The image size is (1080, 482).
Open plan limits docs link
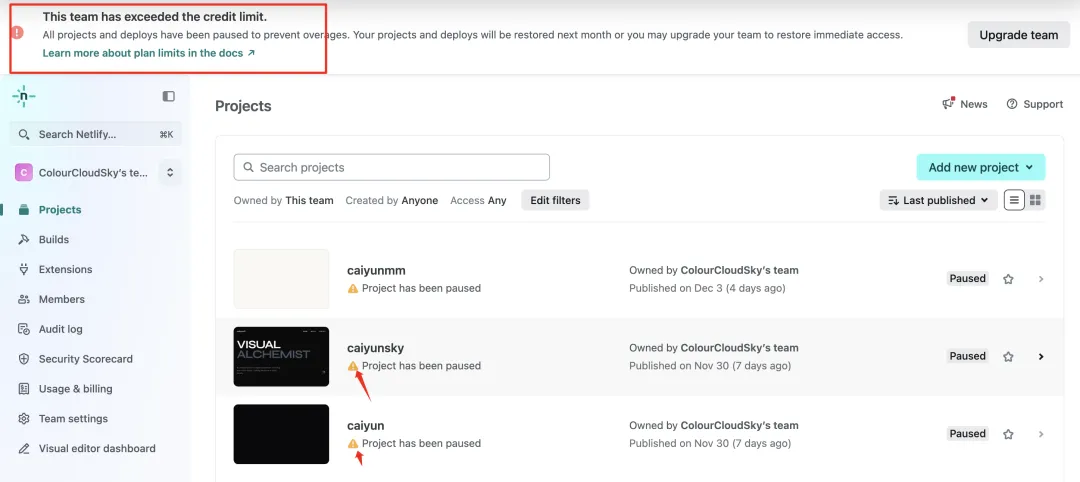coord(148,53)
